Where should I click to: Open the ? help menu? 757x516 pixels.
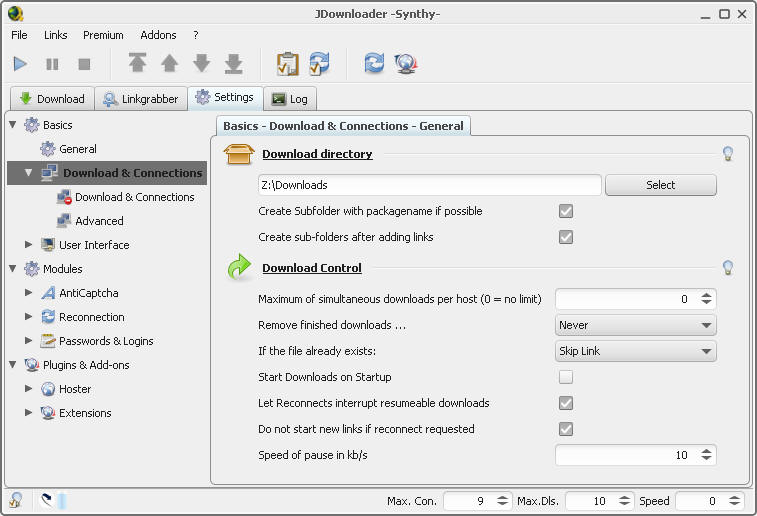pos(196,35)
